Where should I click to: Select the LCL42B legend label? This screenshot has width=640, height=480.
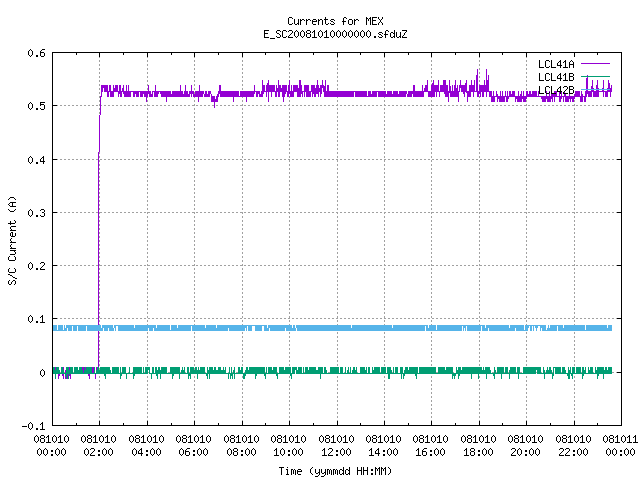[556, 90]
